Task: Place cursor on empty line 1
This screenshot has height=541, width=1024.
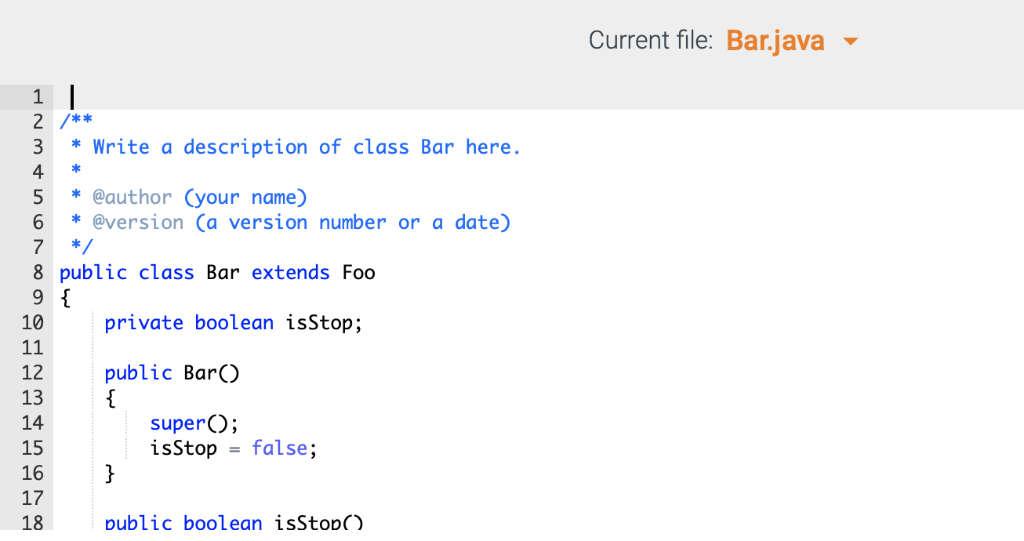Action: tap(538, 97)
